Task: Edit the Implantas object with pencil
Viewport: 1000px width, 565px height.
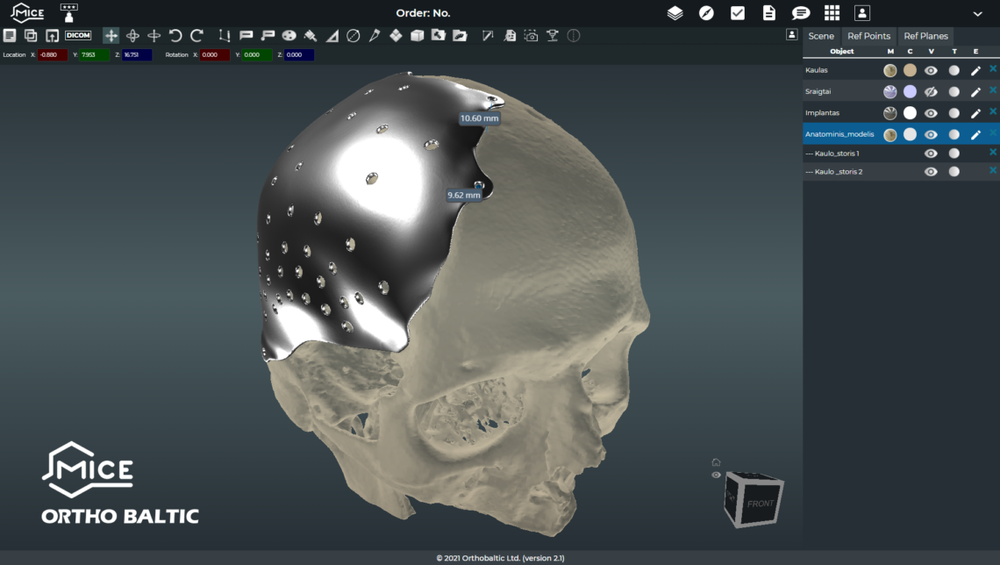Action: (976, 113)
